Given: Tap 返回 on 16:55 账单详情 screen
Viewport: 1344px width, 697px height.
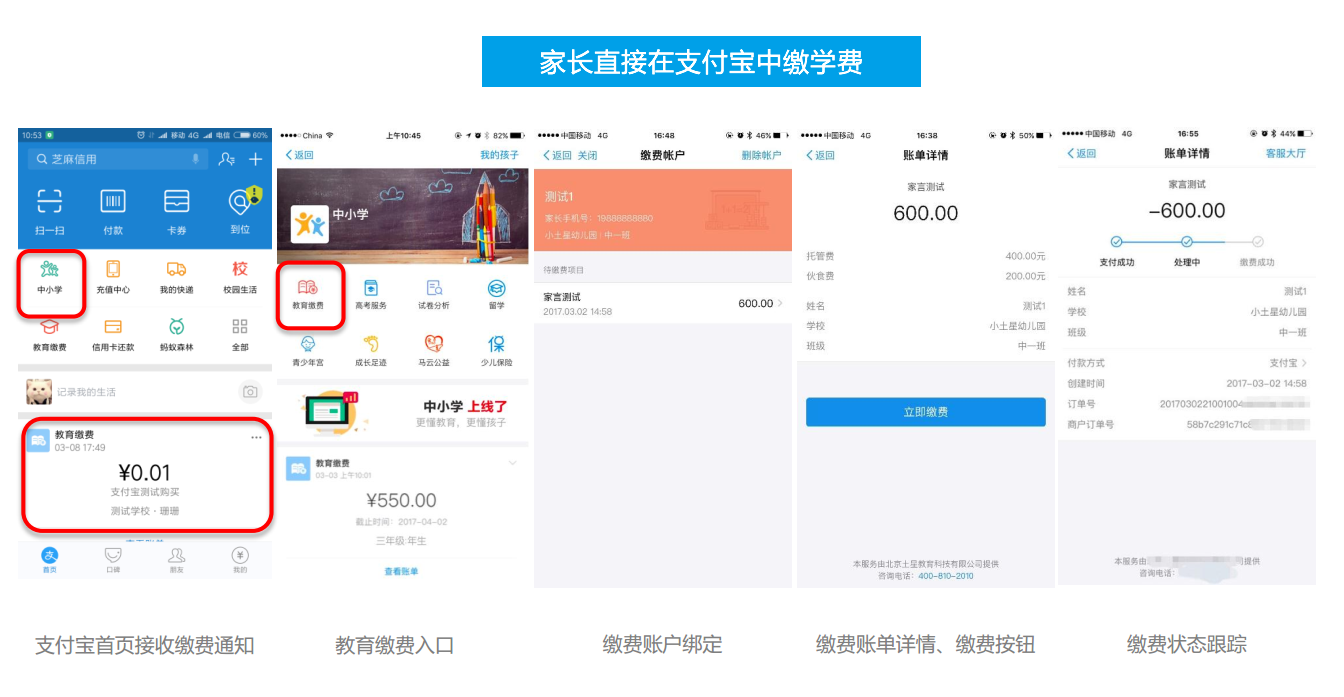Looking at the screenshot, I should click(1082, 153).
